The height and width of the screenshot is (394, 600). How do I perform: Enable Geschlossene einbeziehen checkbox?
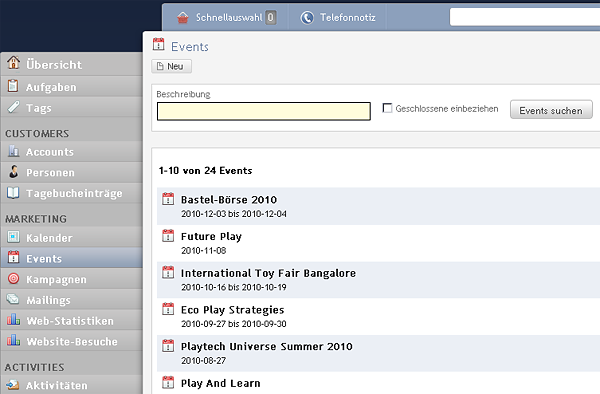pyautogui.click(x=387, y=108)
